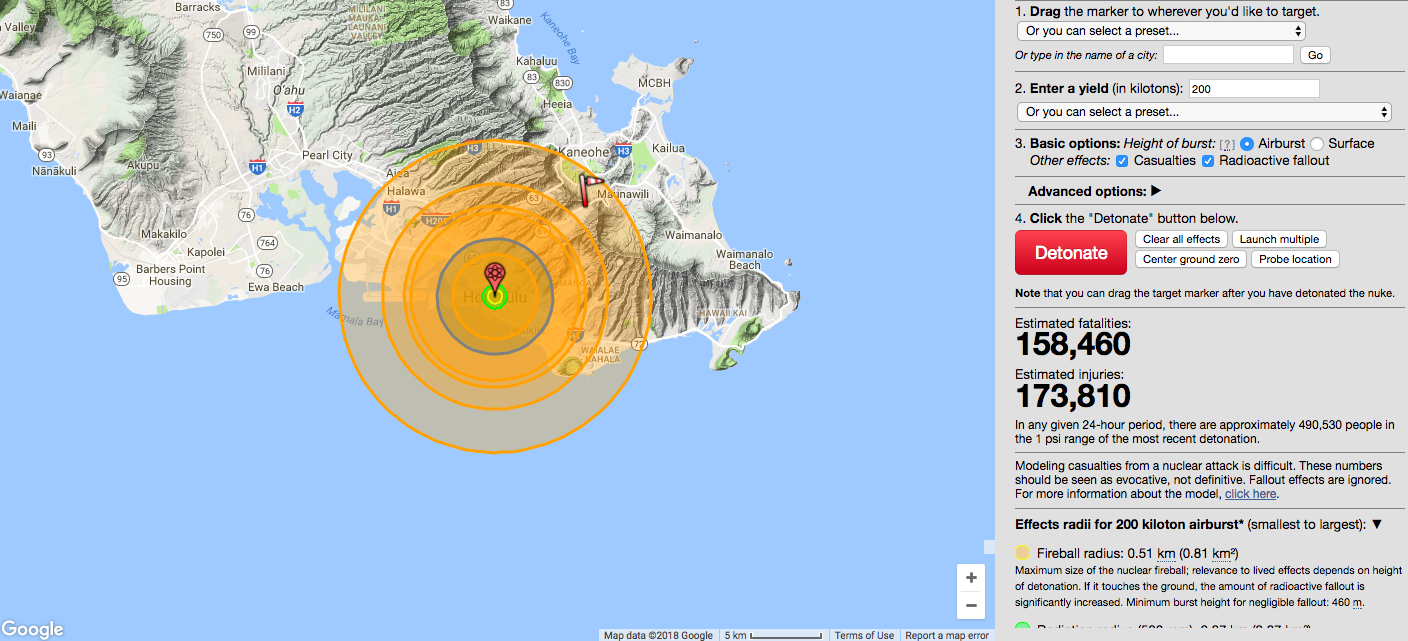Disable the Radioactive fallout checkbox

coord(1208,161)
